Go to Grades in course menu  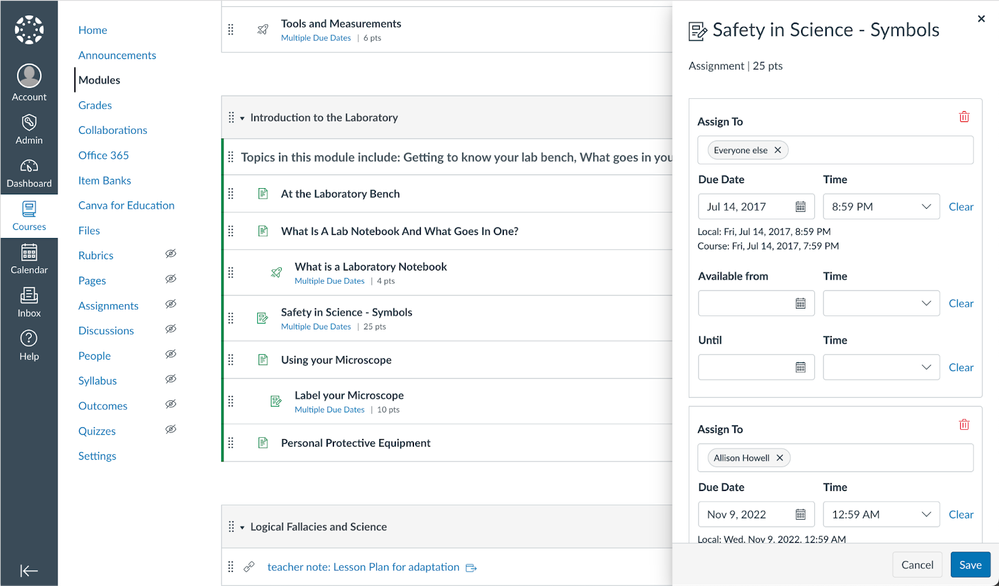(x=95, y=105)
